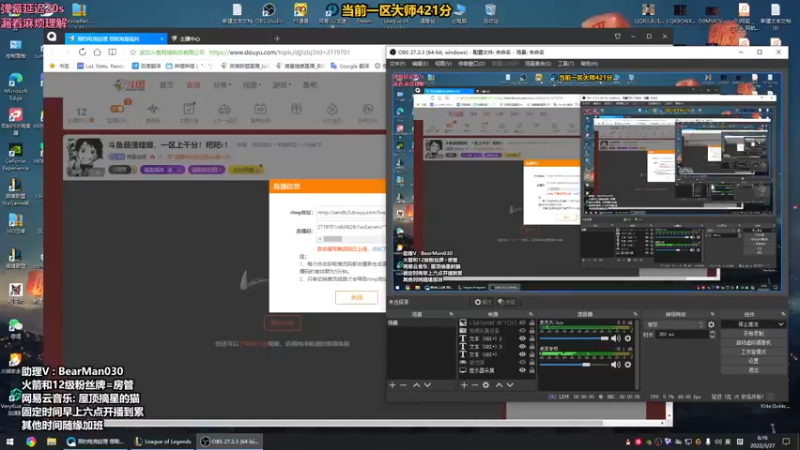Toggle visibility of text (GDI+) source
Image resolution: width=800 pixels, height=450 pixels.
[x=522, y=354]
